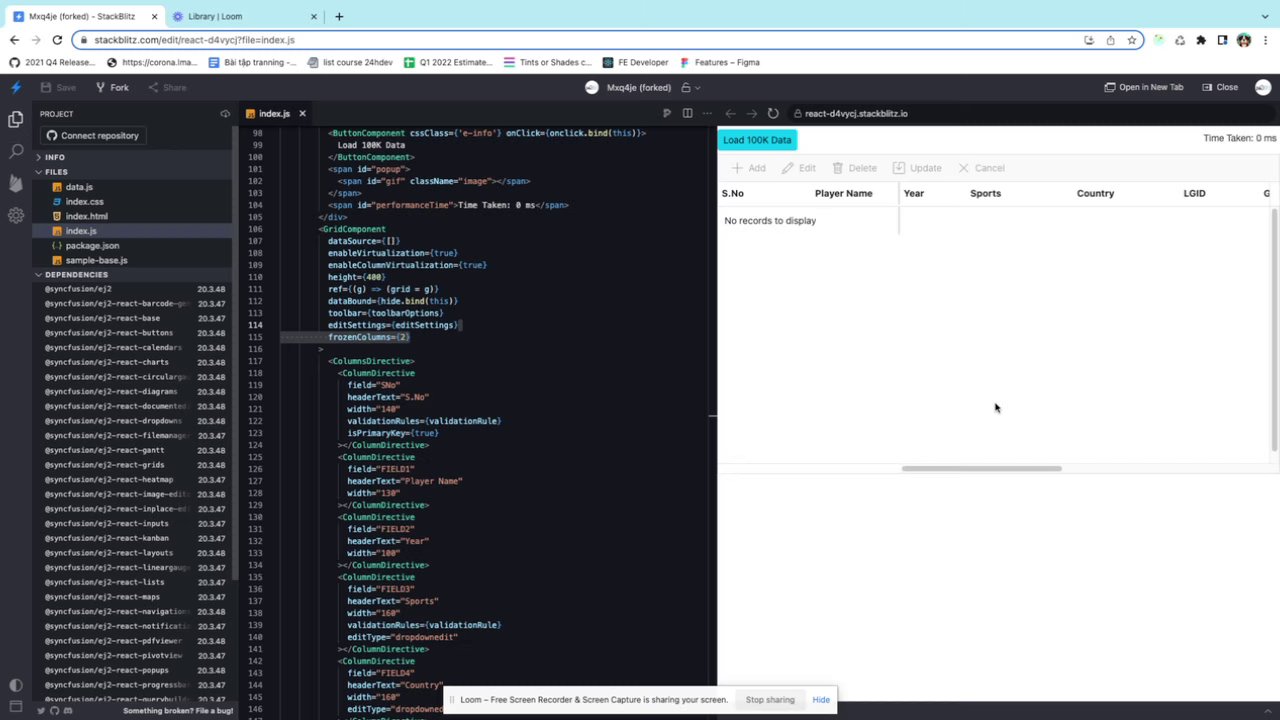Viewport: 1280px width, 720px height.
Task: Click the preview back arrow
Action: (731, 113)
